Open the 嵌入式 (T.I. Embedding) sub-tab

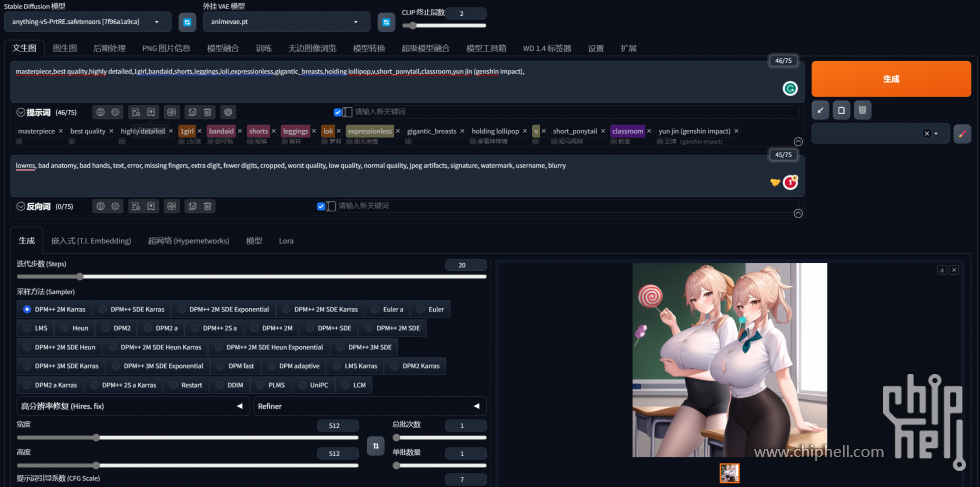(91, 241)
